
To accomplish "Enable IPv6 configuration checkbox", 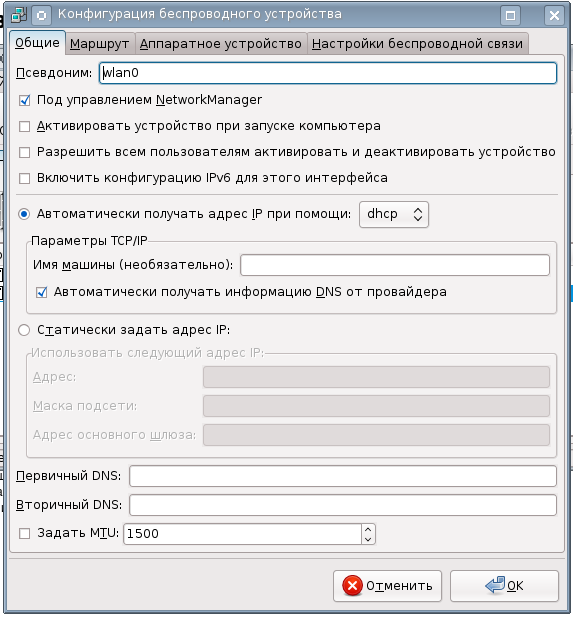I will (24, 178).
